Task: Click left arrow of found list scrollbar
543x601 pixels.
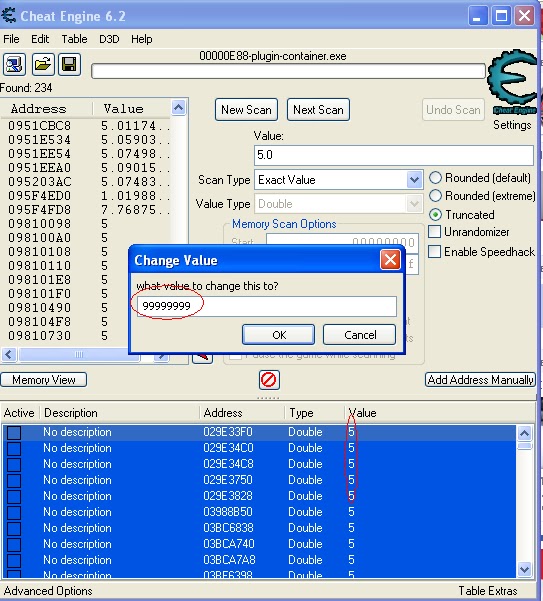Action: click(9, 355)
